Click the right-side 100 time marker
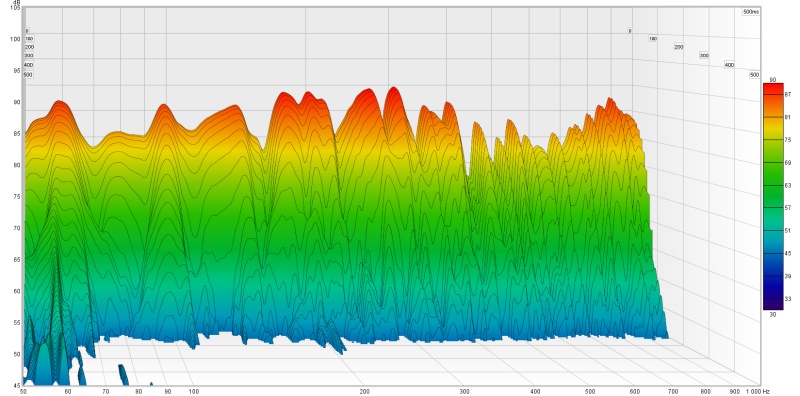Image resolution: width=800 pixels, height=396 pixels. tap(653, 38)
